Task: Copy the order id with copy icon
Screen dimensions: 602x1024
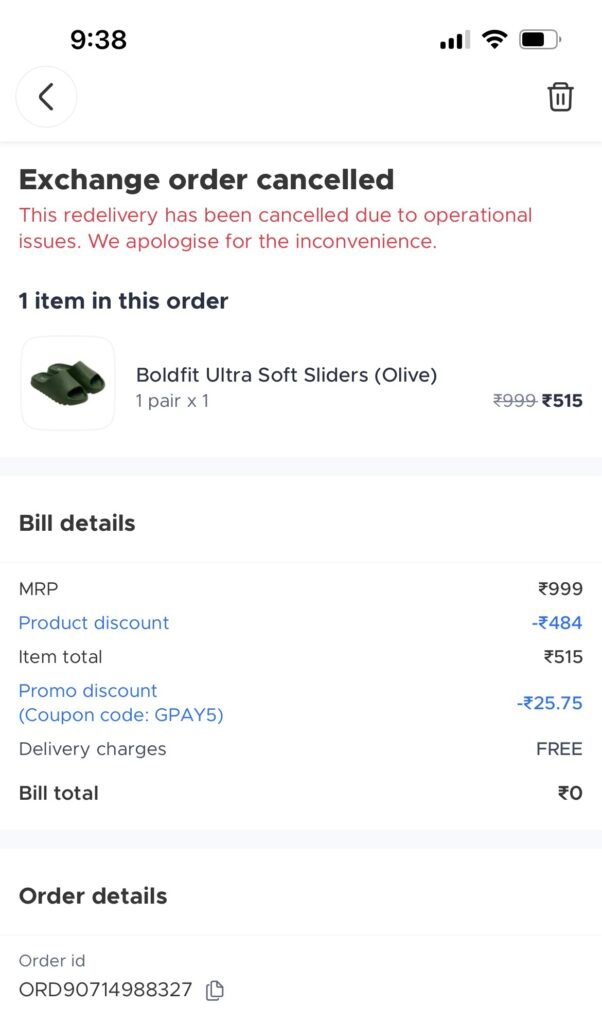Action: (214, 990)
